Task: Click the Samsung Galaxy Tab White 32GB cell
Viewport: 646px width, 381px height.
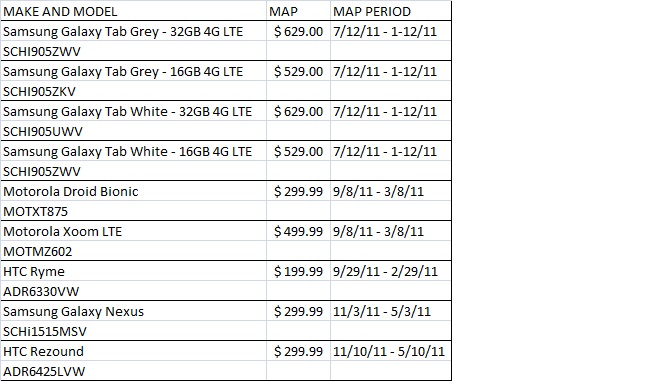Action: click(x=133, y=111)
